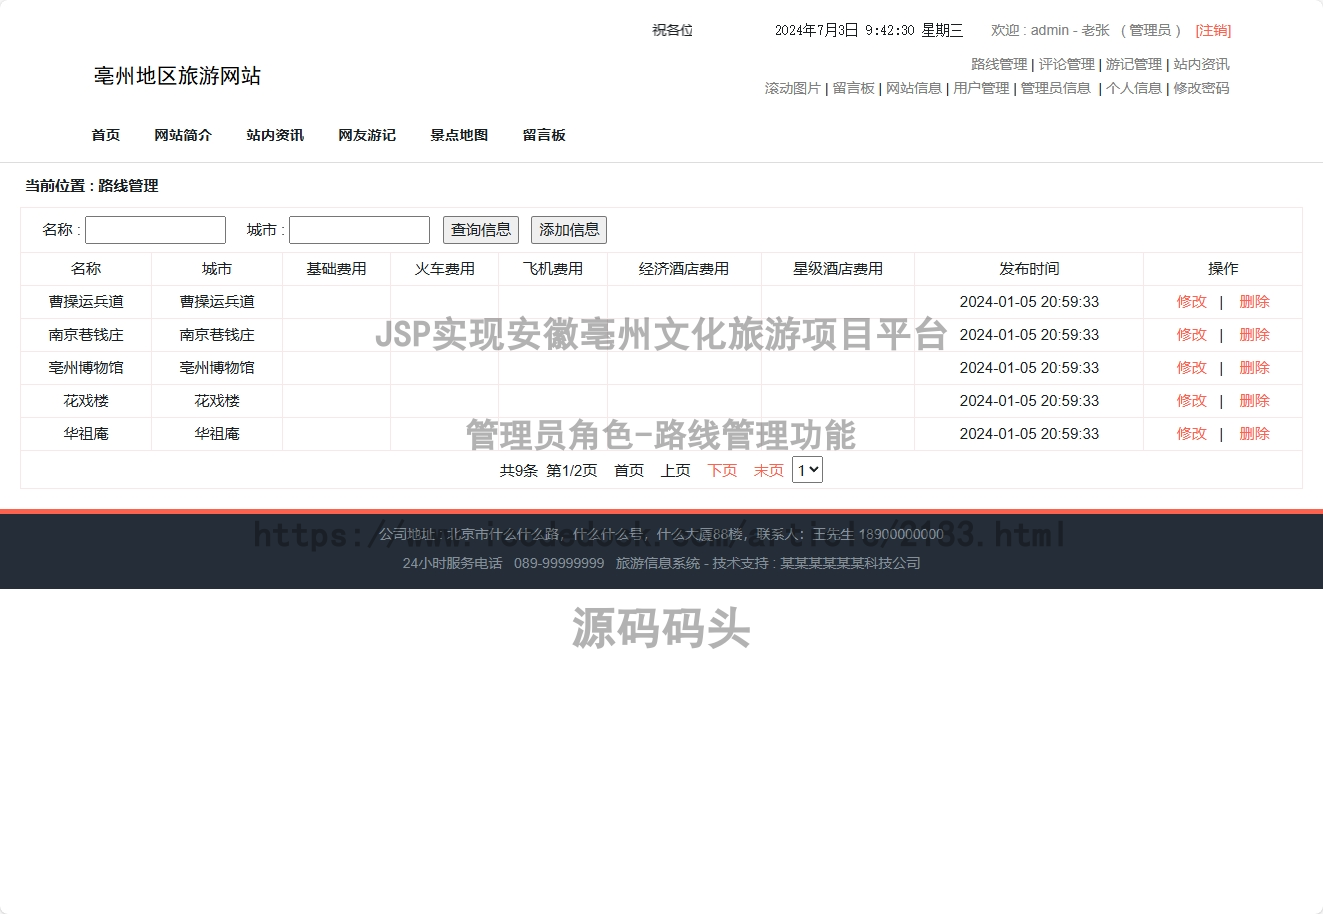The height and width of the screenshot is (914, 1323).
Task: Go to 上页 previous page
Action: coord(675,470)
